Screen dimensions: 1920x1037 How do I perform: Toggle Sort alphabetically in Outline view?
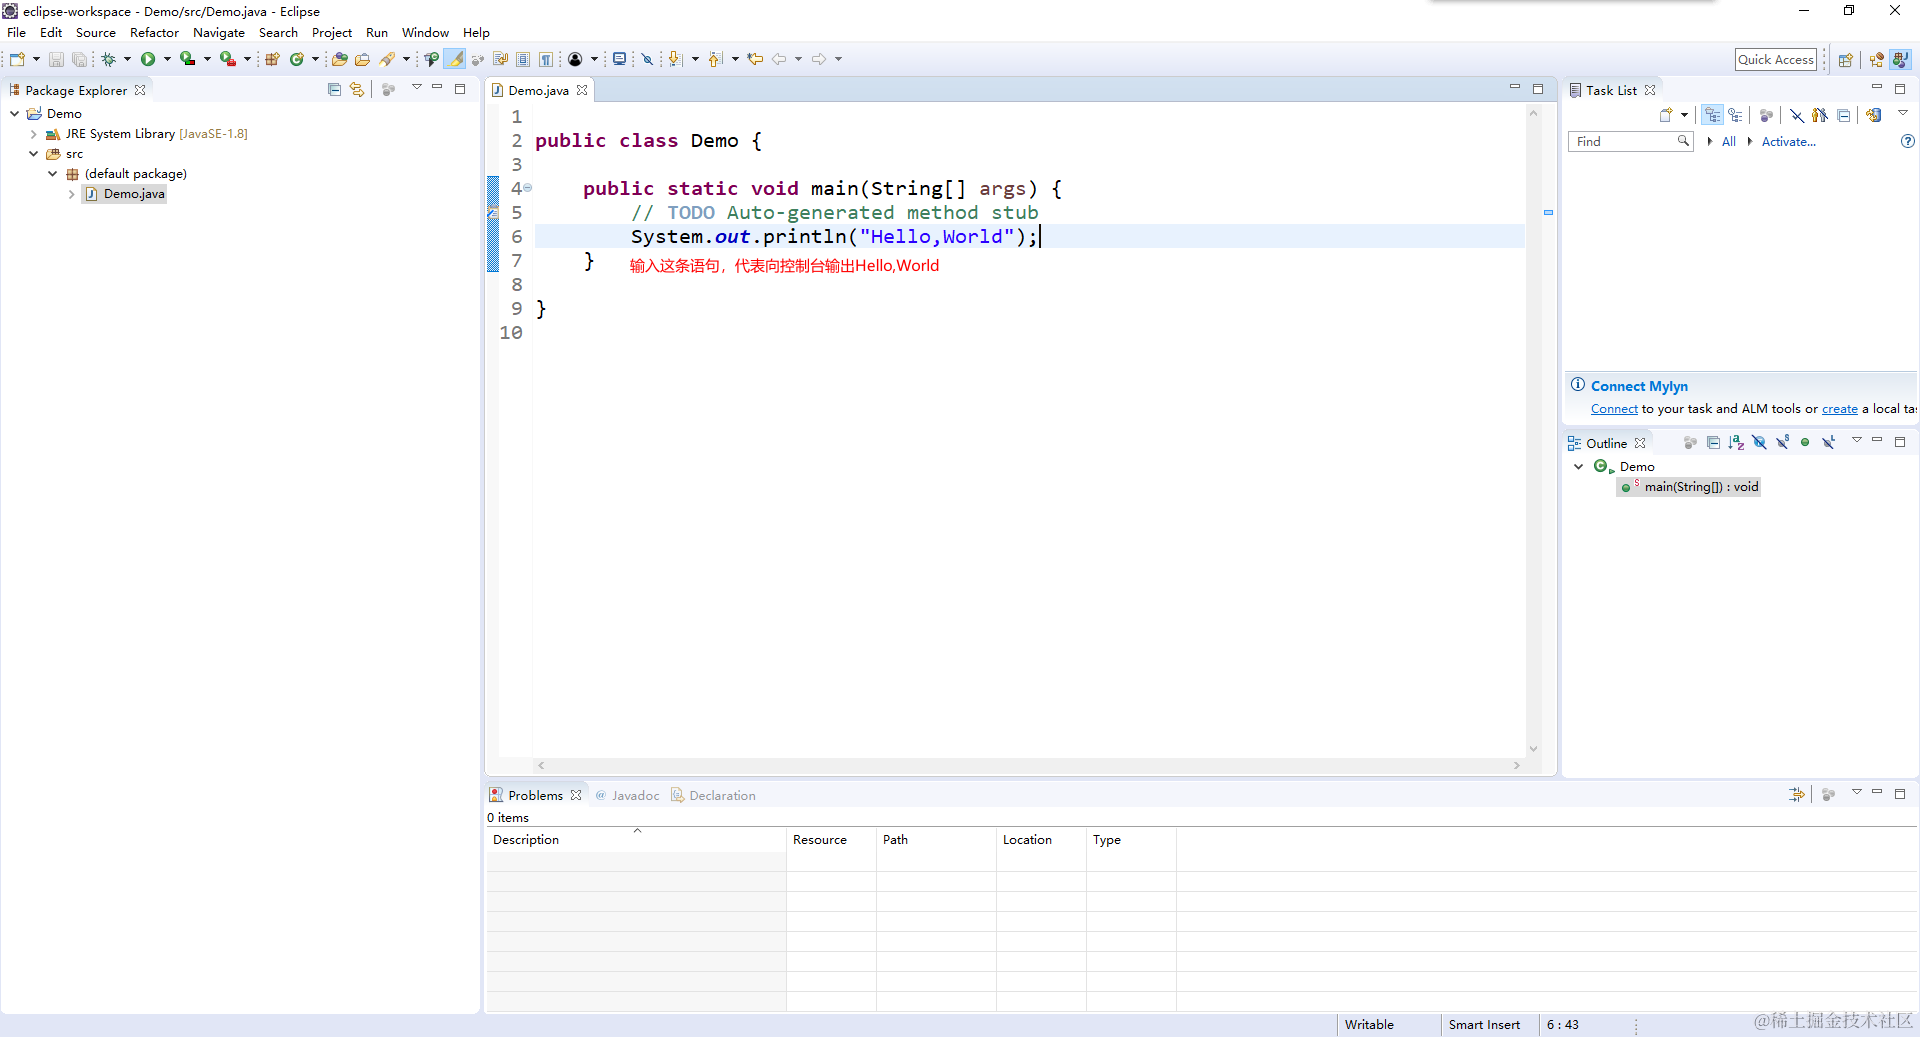pyautogui.click(x=1736, y=442)
